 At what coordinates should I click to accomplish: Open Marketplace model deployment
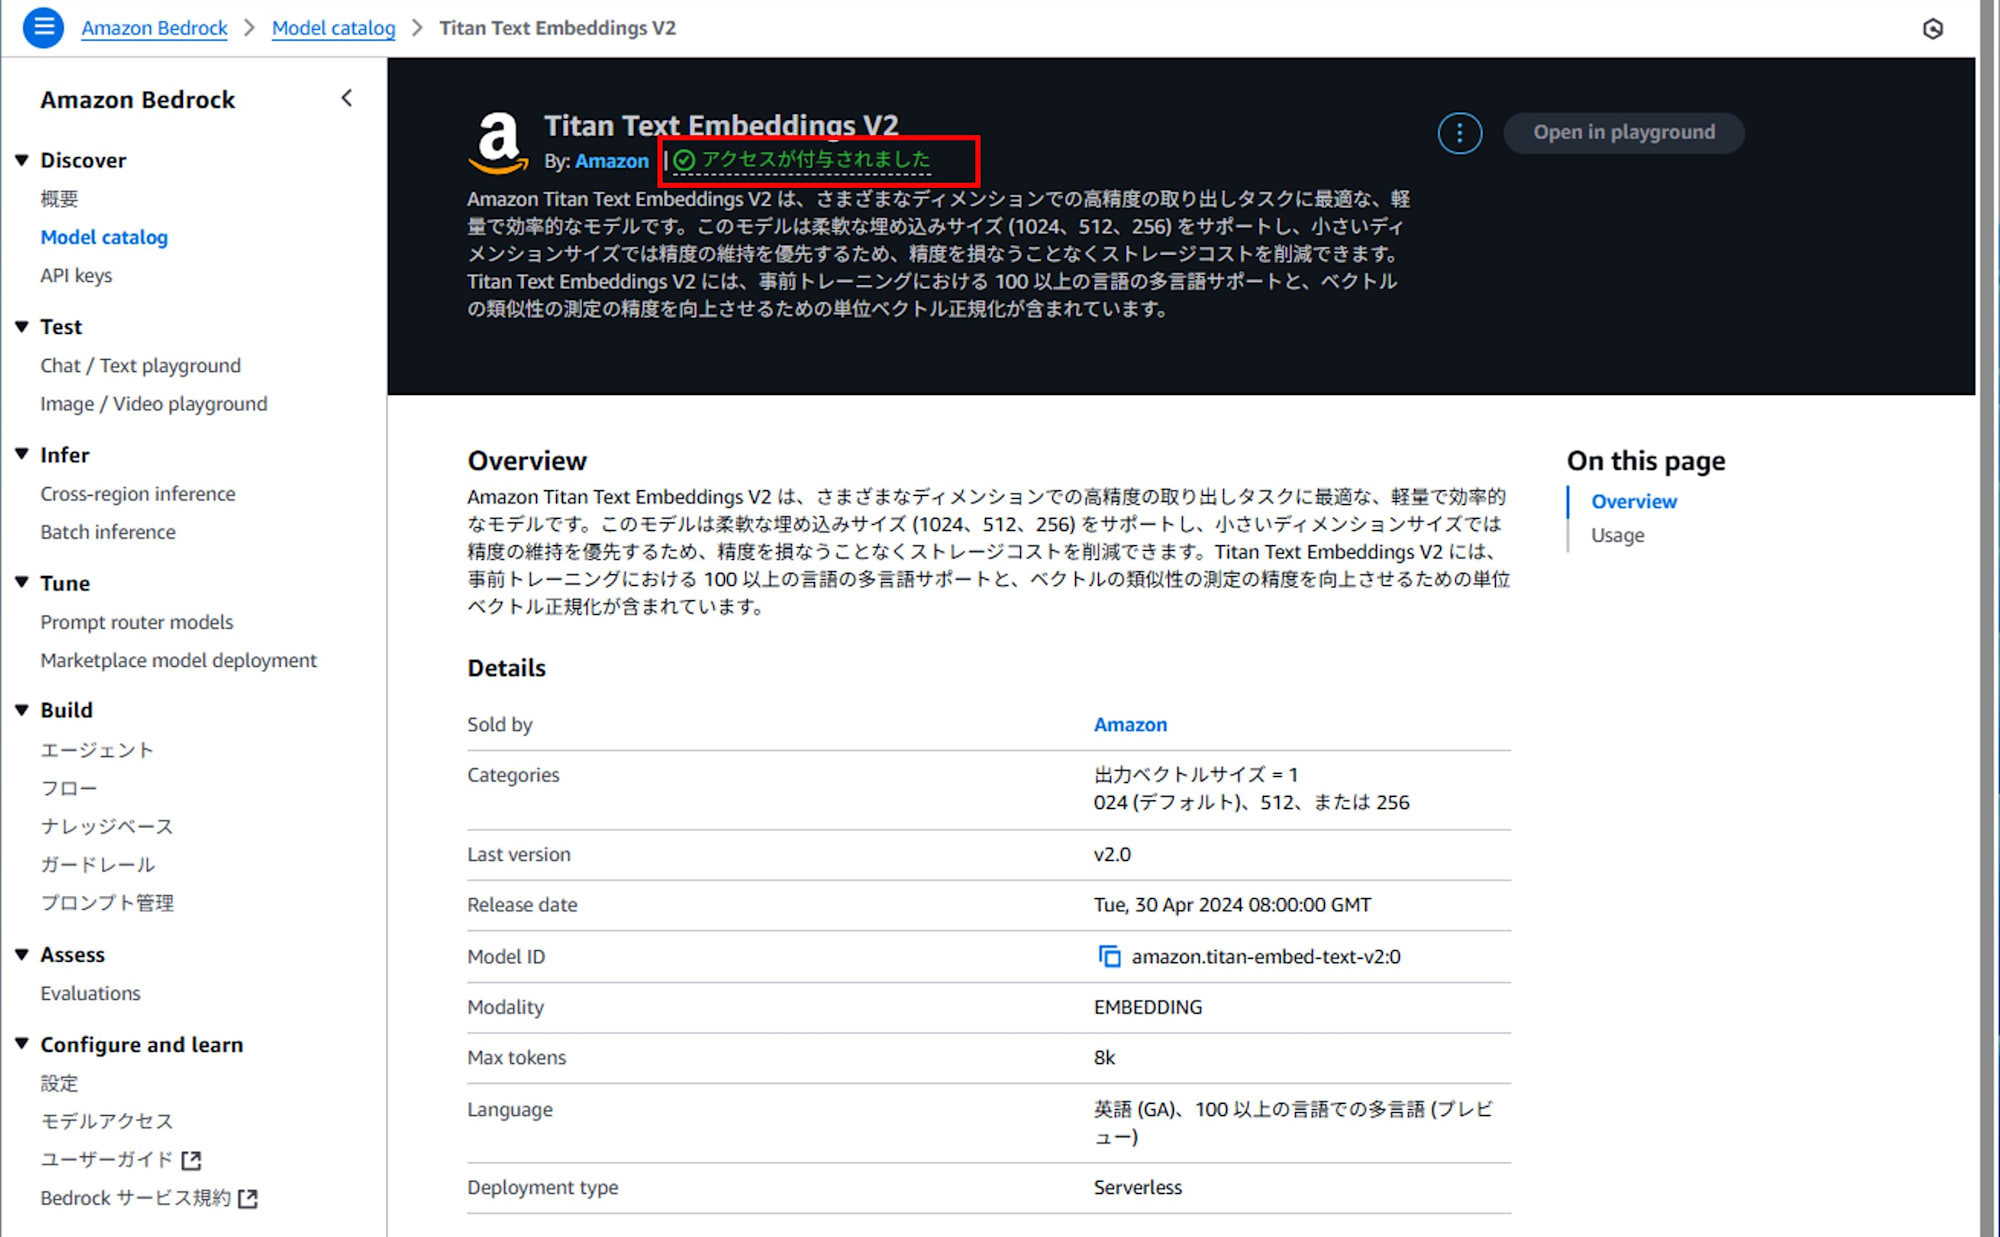click(x=178, y=660)
